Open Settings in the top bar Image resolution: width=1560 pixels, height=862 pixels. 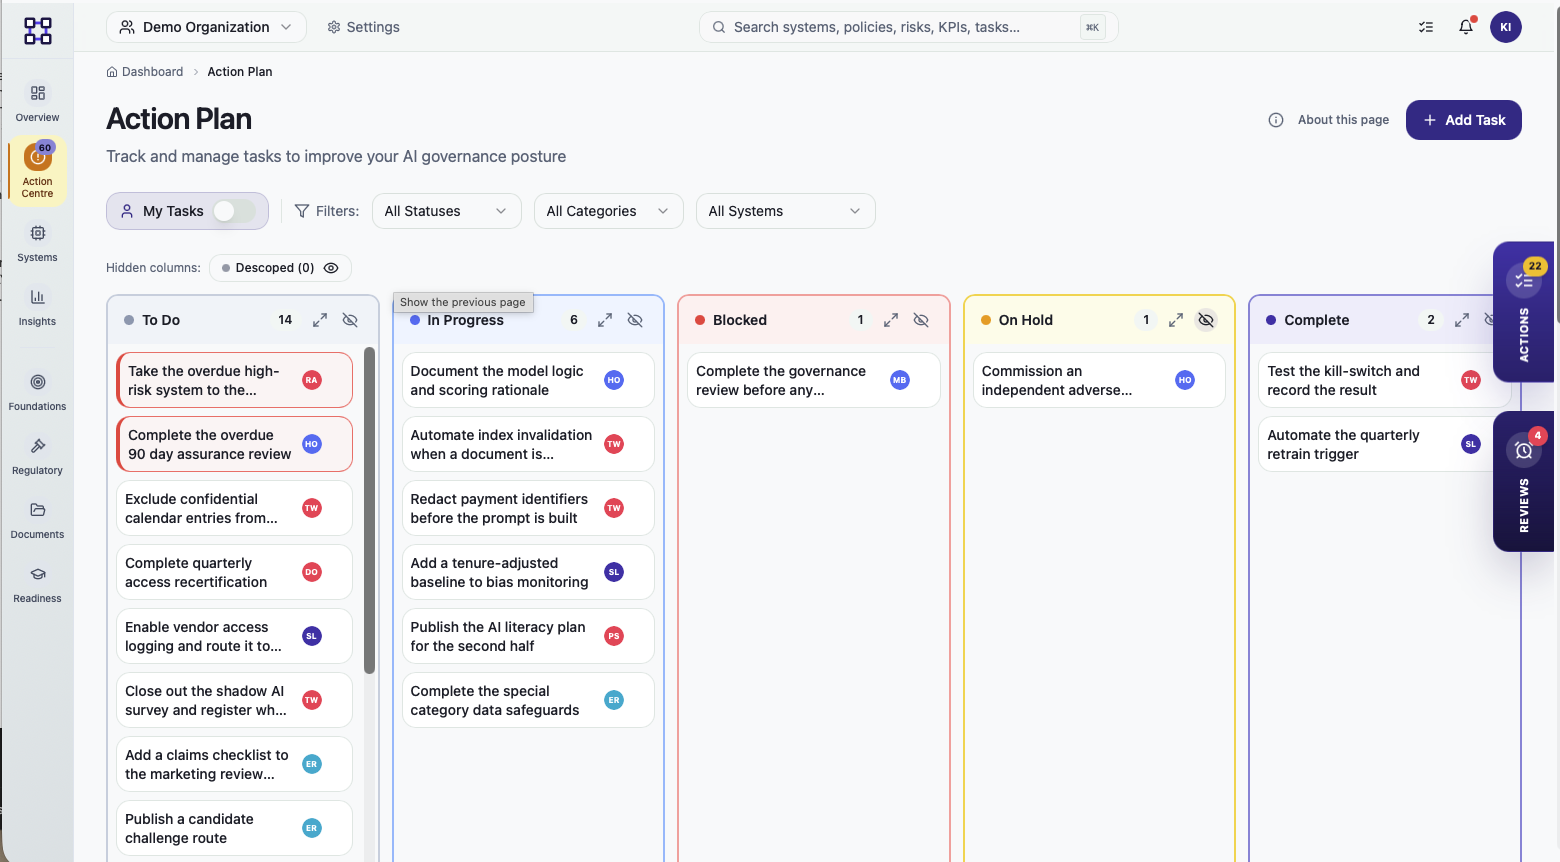click(363, 27)
